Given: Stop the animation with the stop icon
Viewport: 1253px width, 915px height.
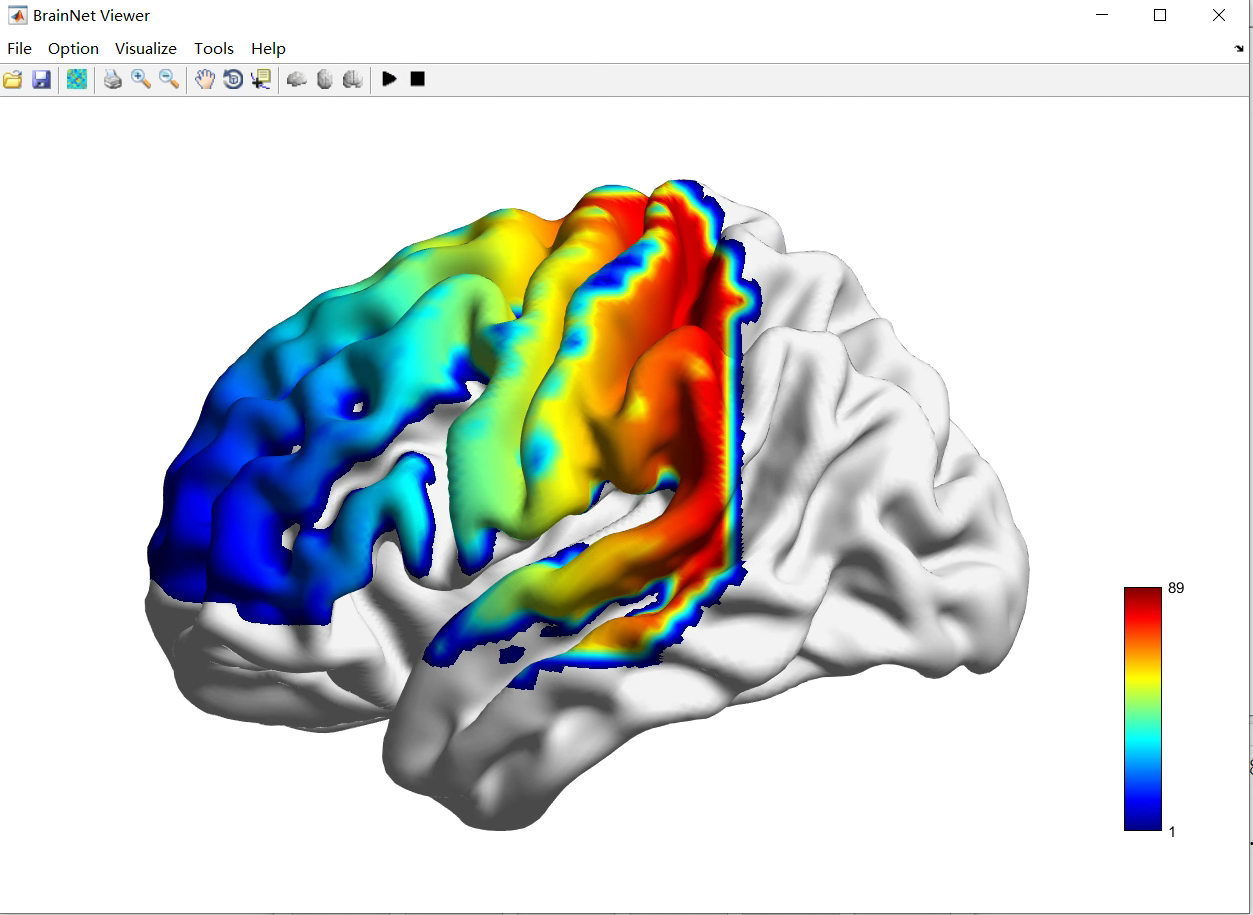Looking at the screenshot, I should point(415,79).
